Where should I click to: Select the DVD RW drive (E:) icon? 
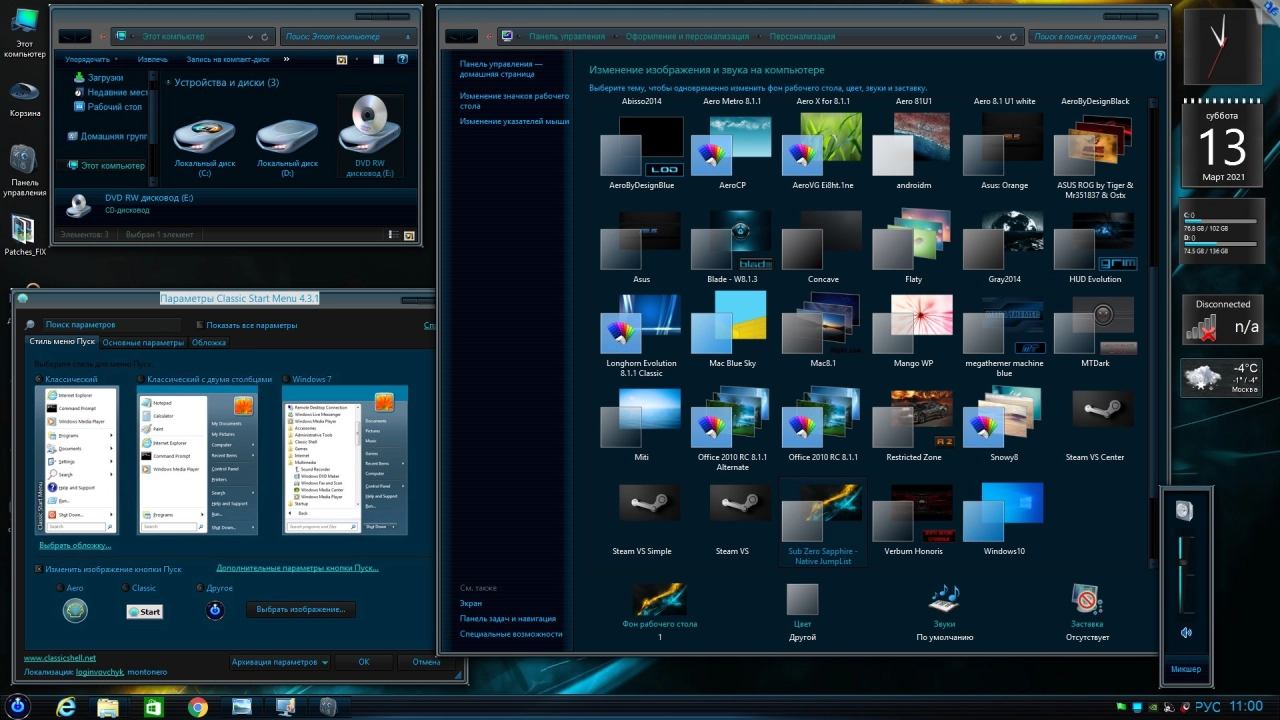point(370,135)
